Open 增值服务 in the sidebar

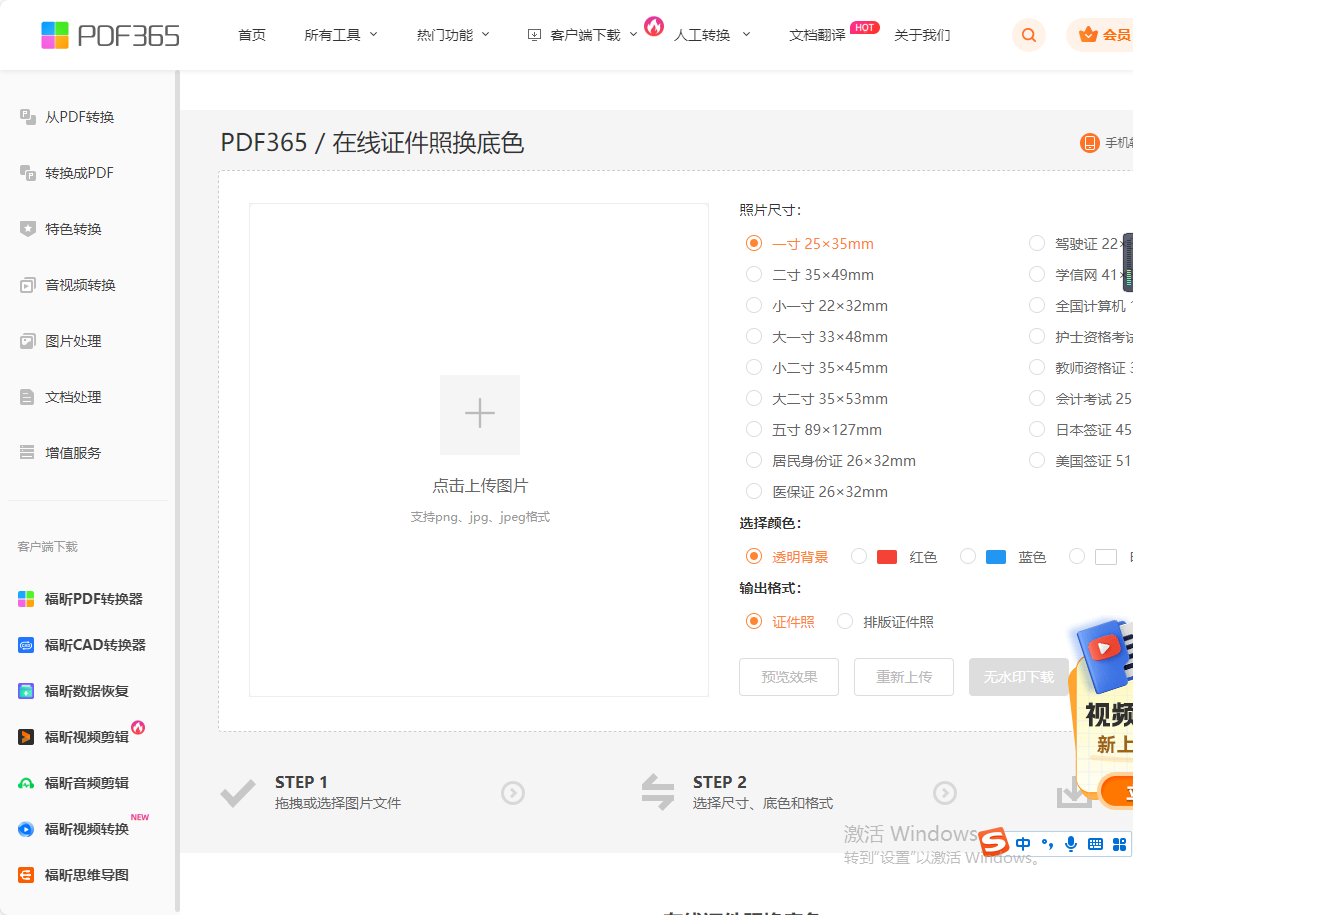pos(73,453)
